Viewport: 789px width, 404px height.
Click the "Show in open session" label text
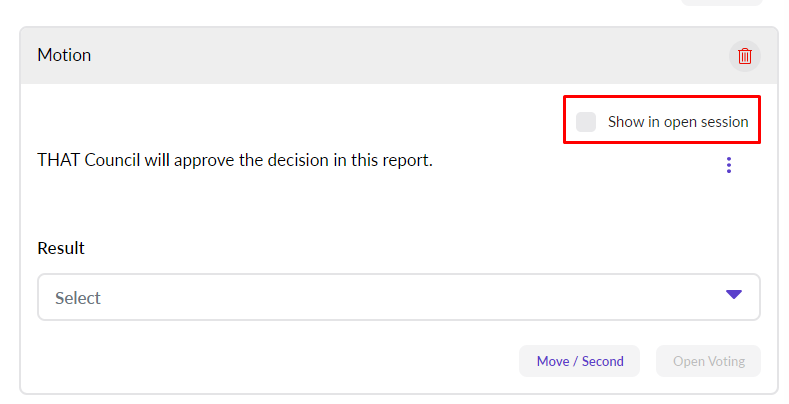click(x=677, y=122)
